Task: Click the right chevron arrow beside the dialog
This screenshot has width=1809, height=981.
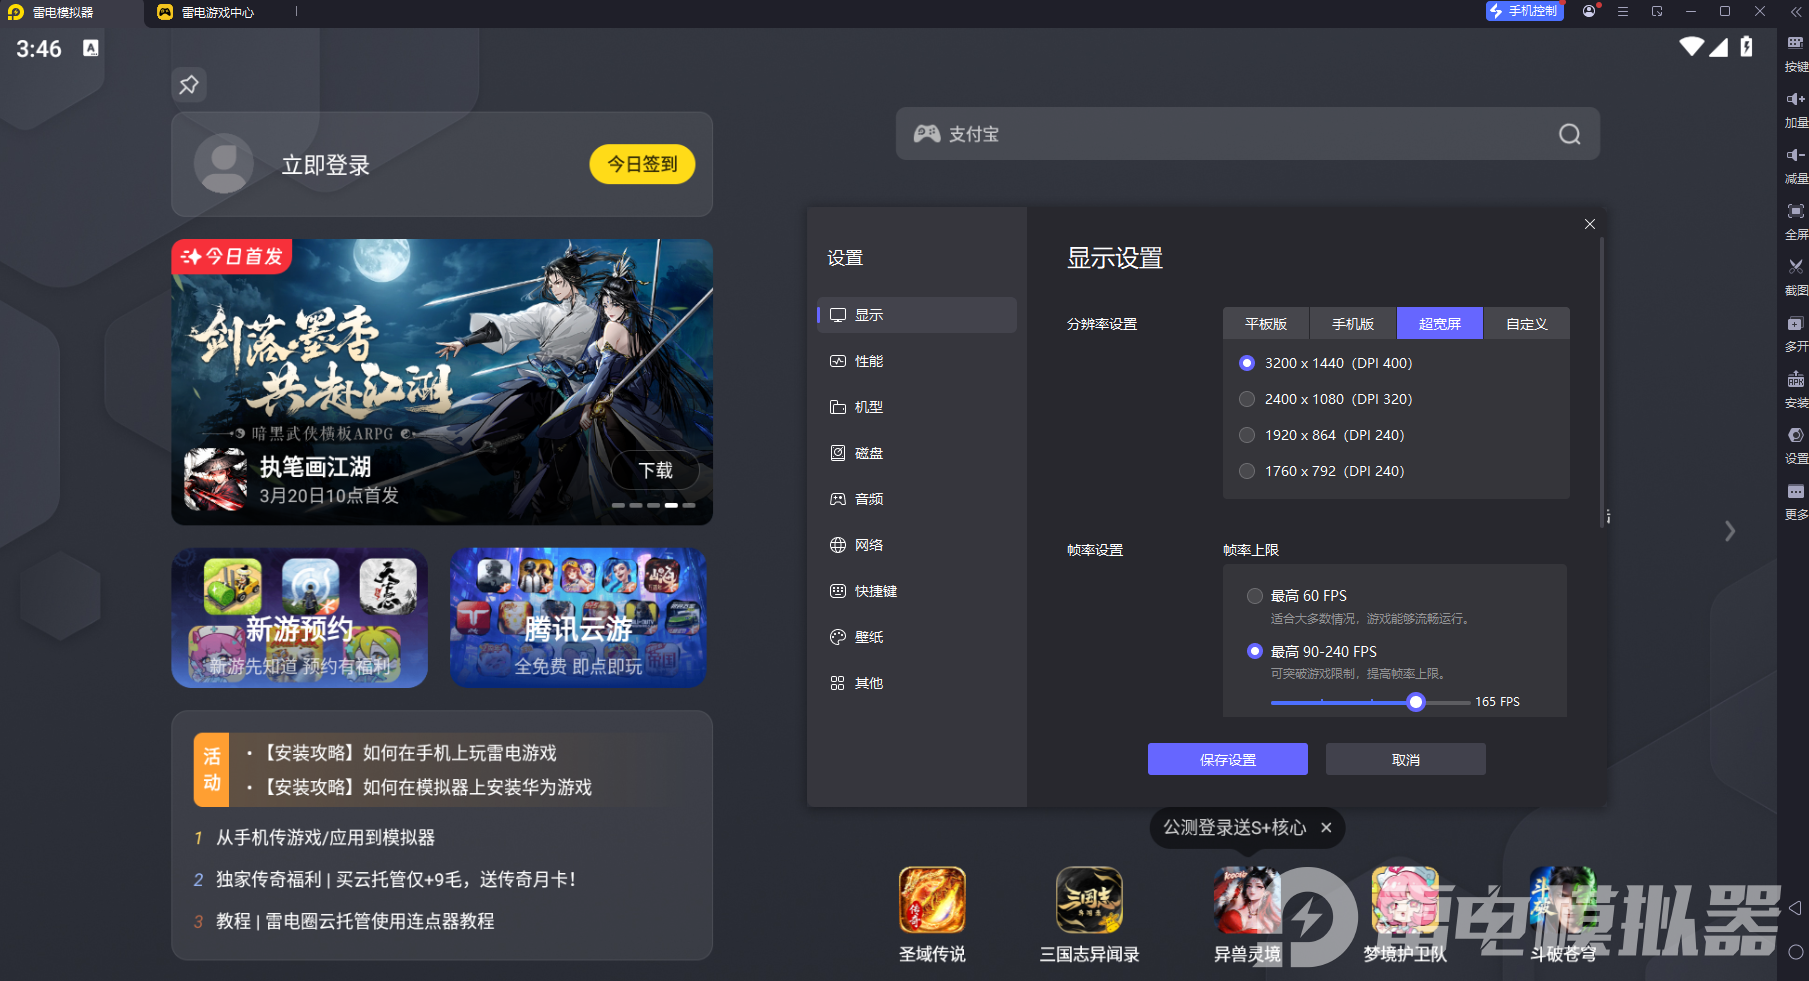Action: (1730, 531)
